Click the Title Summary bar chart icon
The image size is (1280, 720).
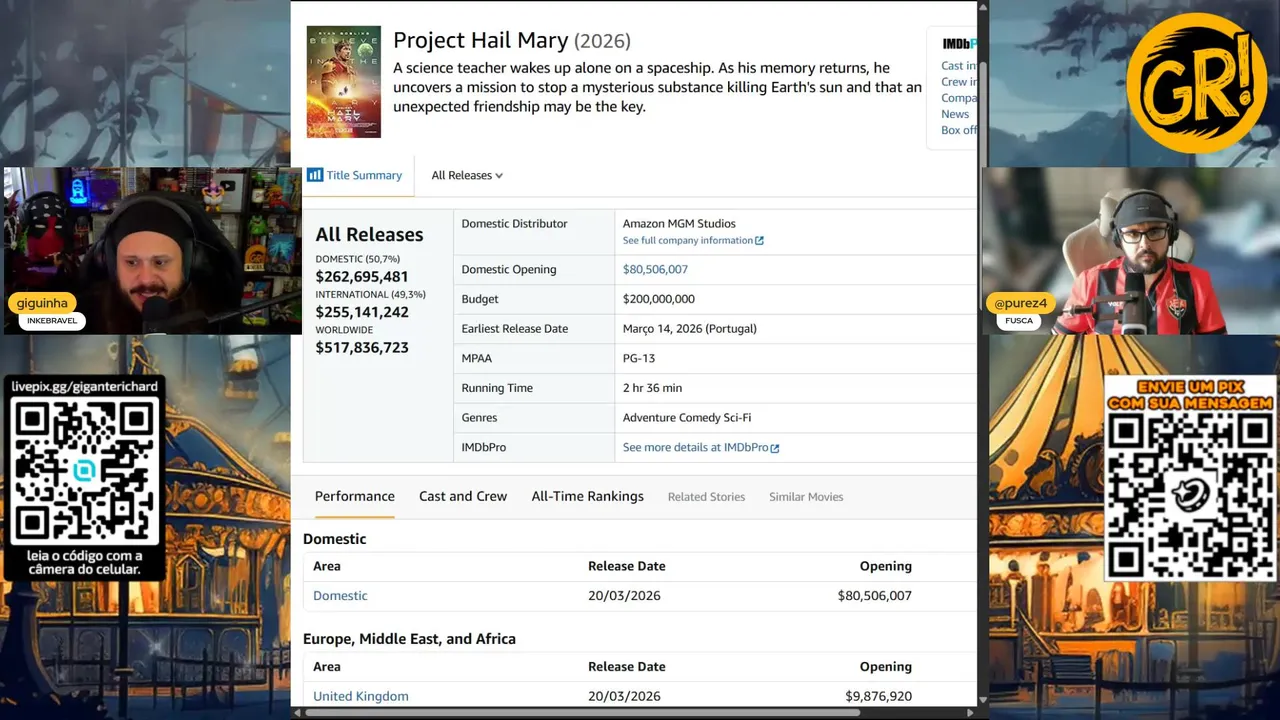coord(315,175)
